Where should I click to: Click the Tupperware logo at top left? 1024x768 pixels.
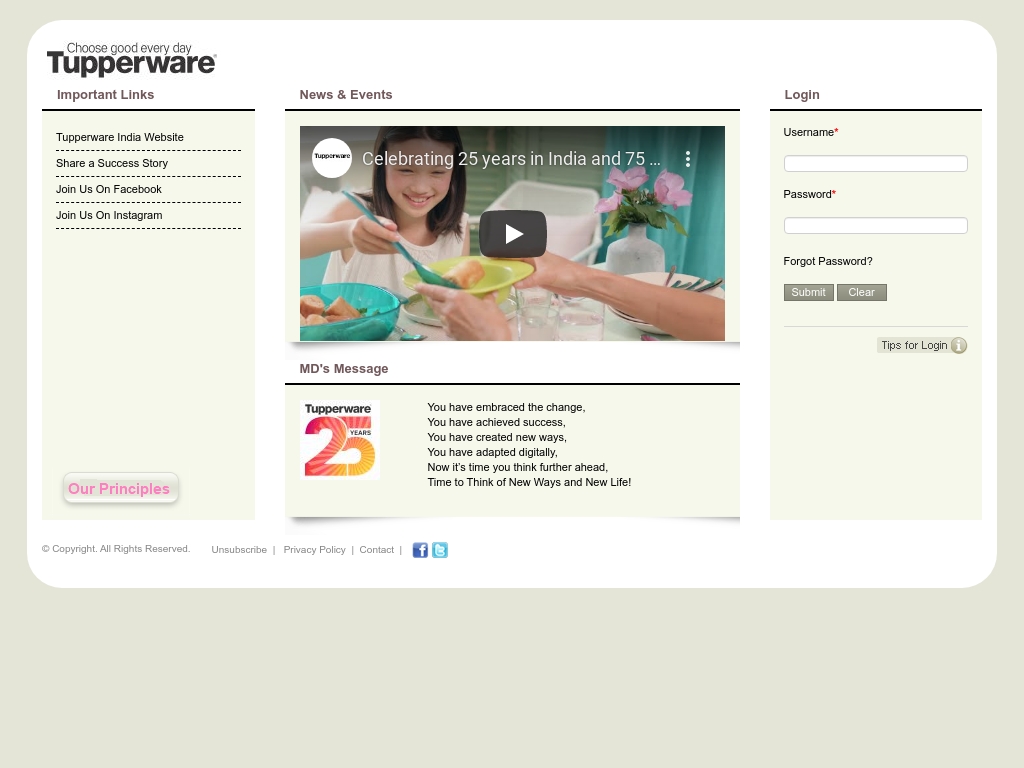(x=131, y=59)
